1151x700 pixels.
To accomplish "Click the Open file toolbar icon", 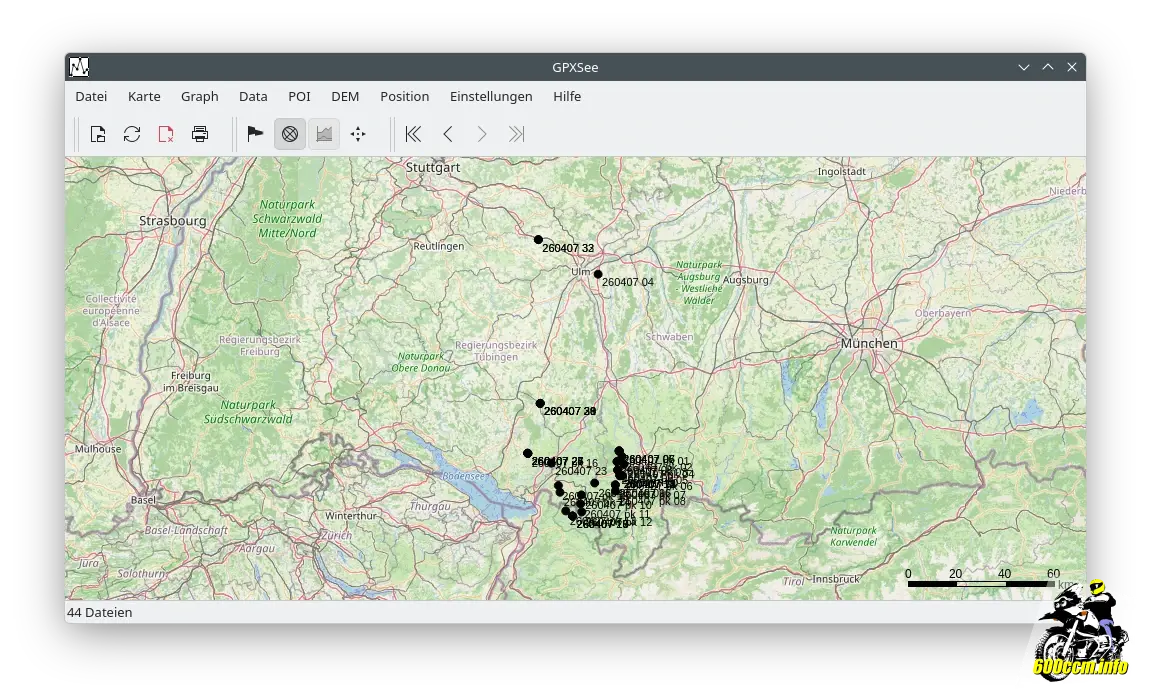I will pyautogui.click(x=98, y=134).
